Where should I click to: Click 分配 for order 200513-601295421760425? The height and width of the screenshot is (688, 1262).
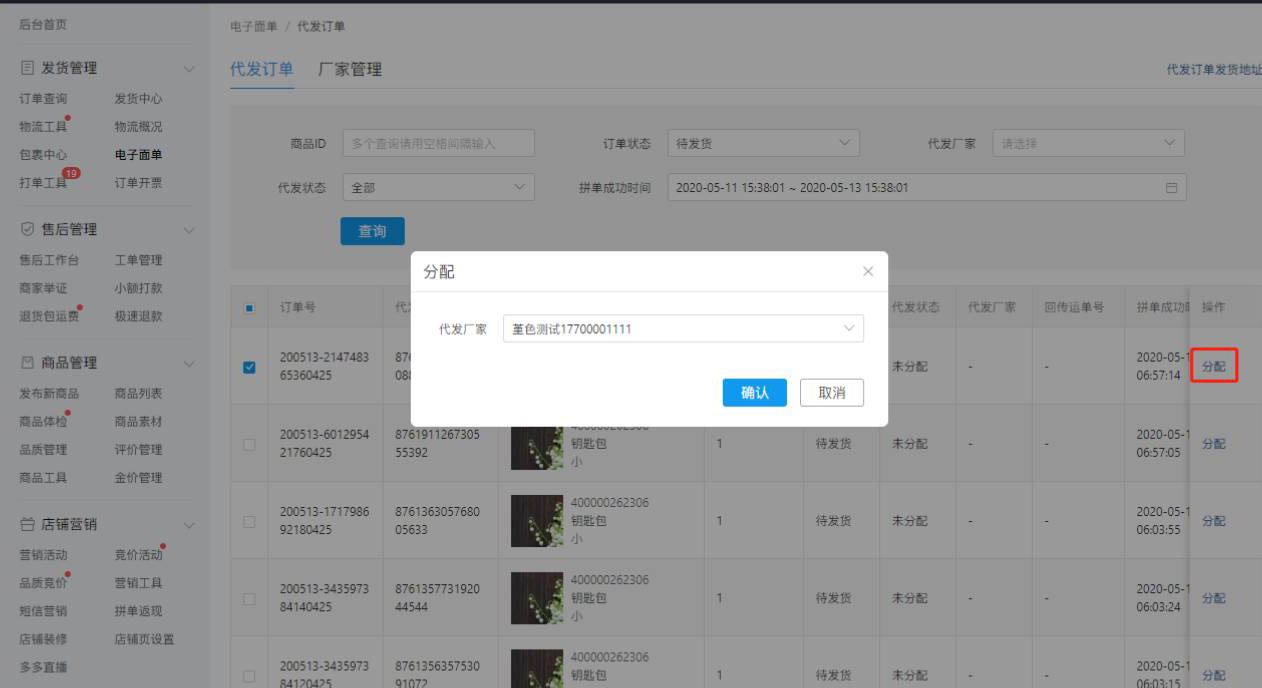click(1213, 444)
